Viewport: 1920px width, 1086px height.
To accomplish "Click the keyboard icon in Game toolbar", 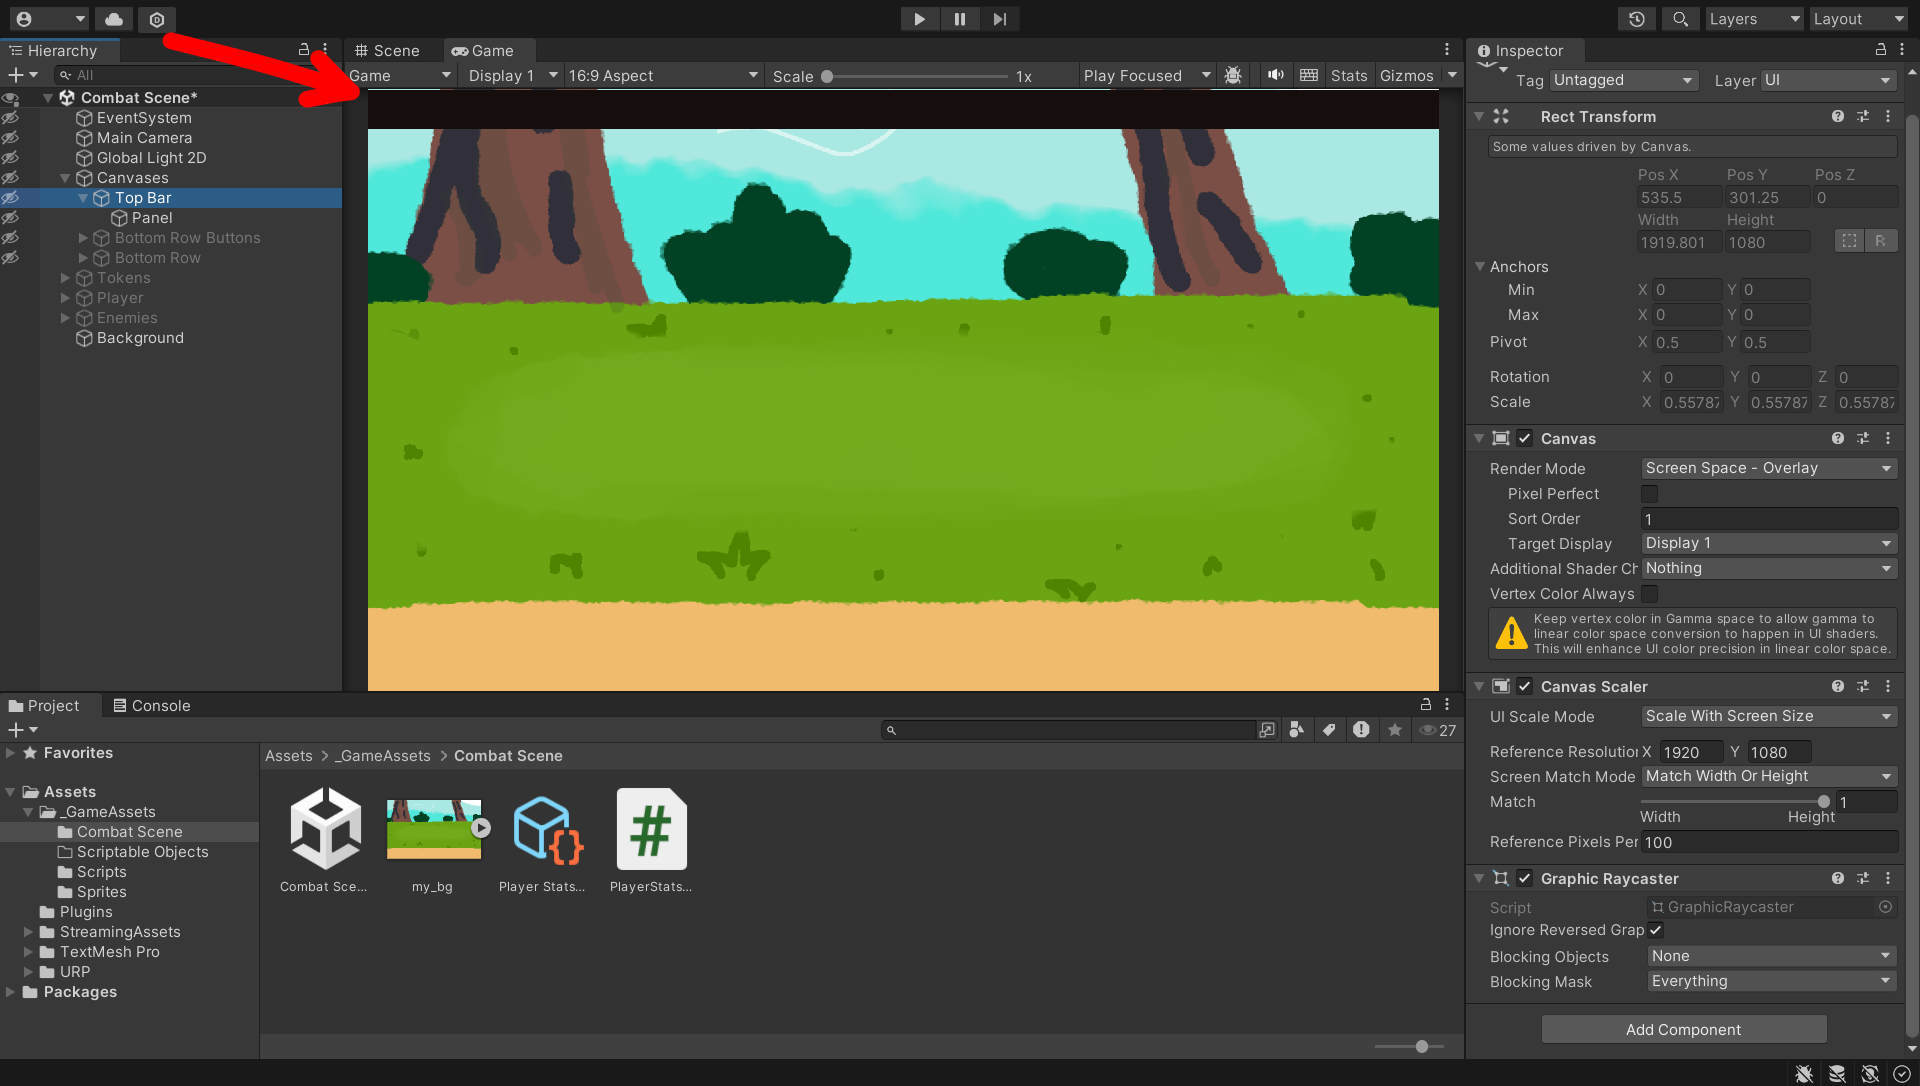I will [x=1308, y=75].
